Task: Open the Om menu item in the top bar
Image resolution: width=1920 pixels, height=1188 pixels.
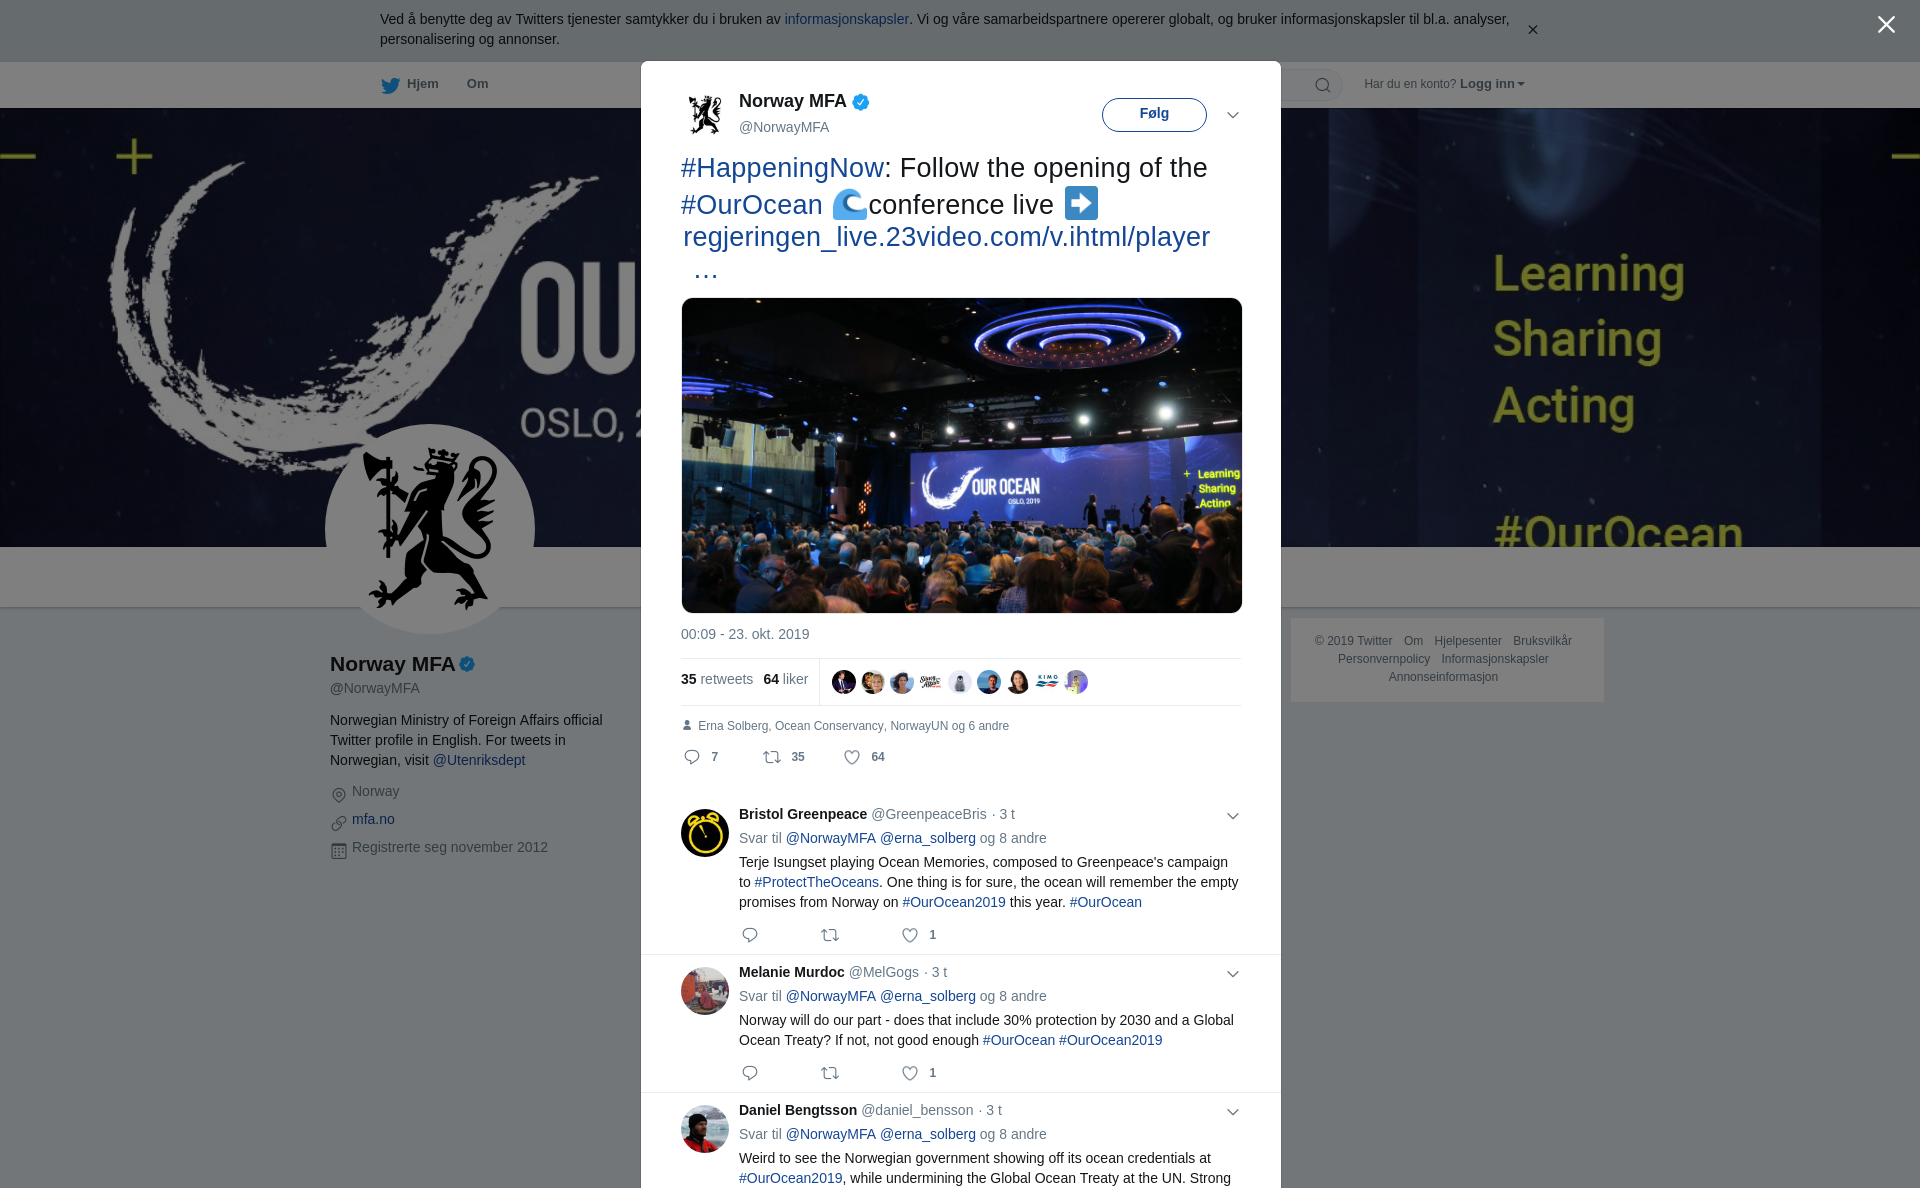Action: [477, 84]
